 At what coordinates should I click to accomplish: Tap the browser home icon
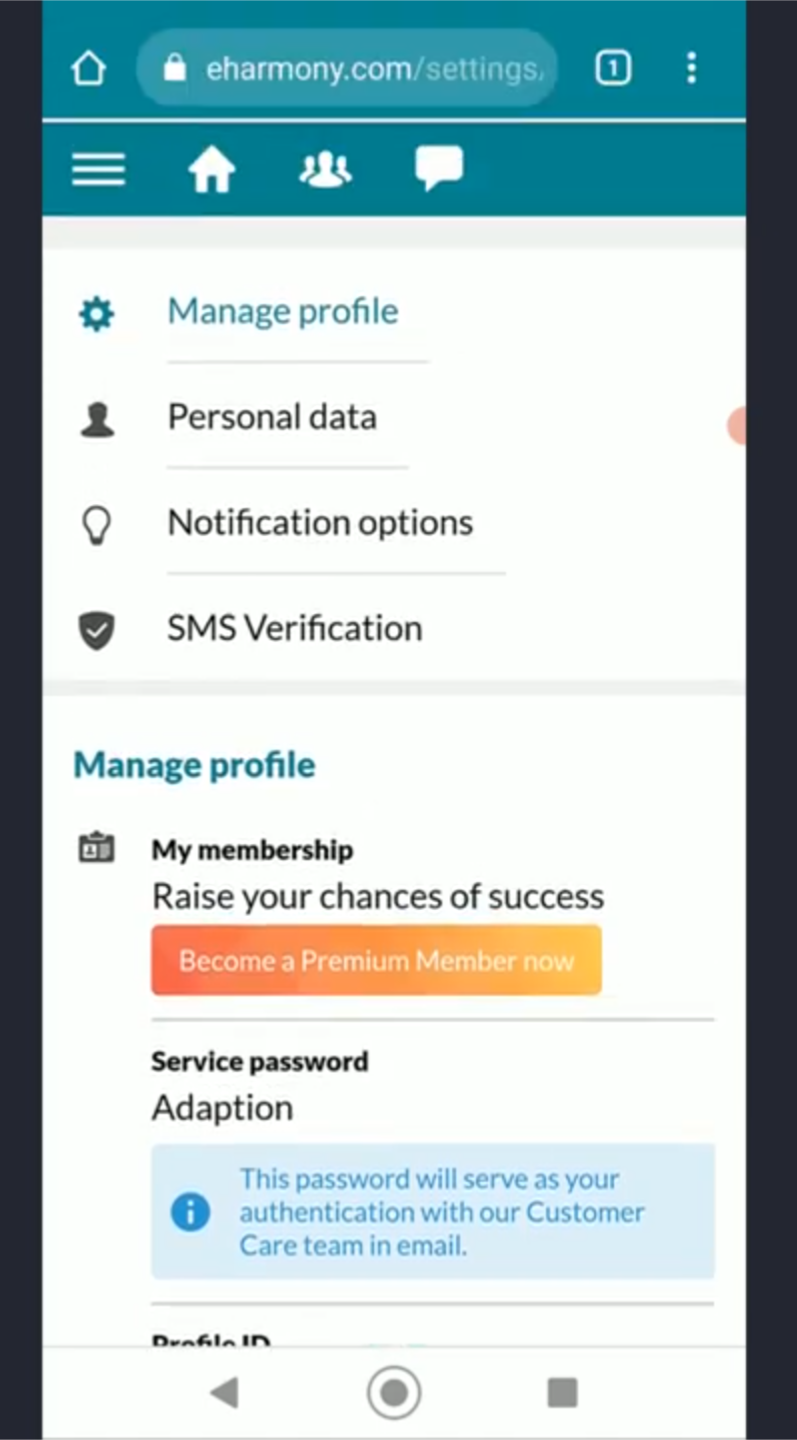[x=88, y=68]
